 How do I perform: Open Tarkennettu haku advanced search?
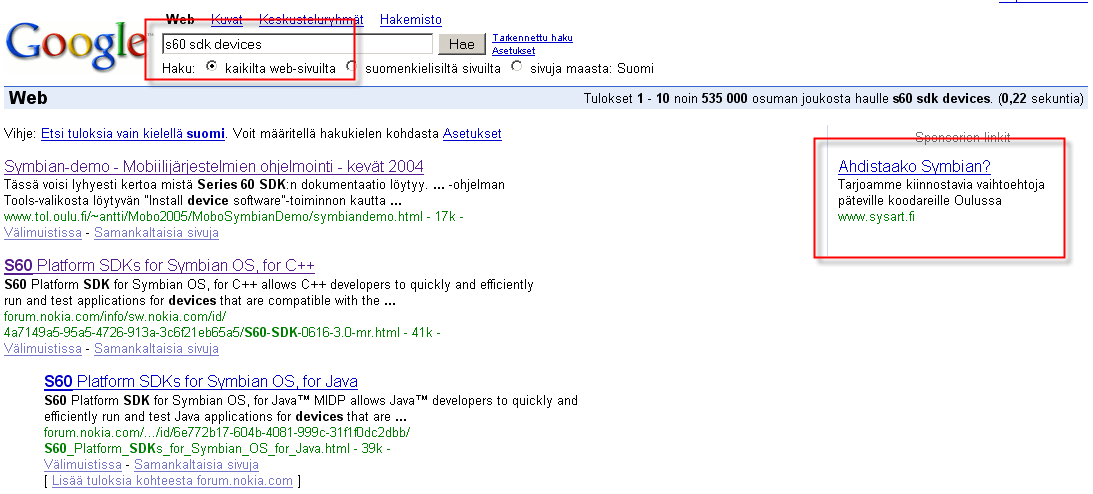[532, 38]
